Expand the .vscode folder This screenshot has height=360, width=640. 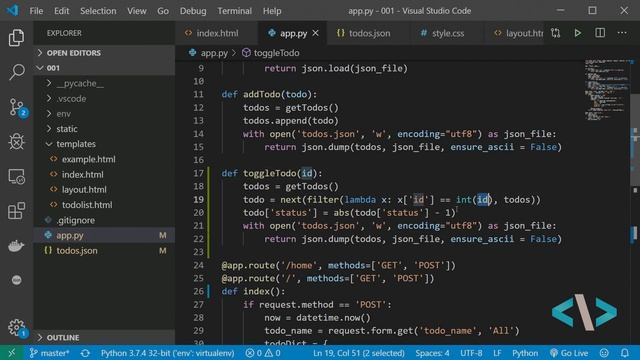(104, 98)
